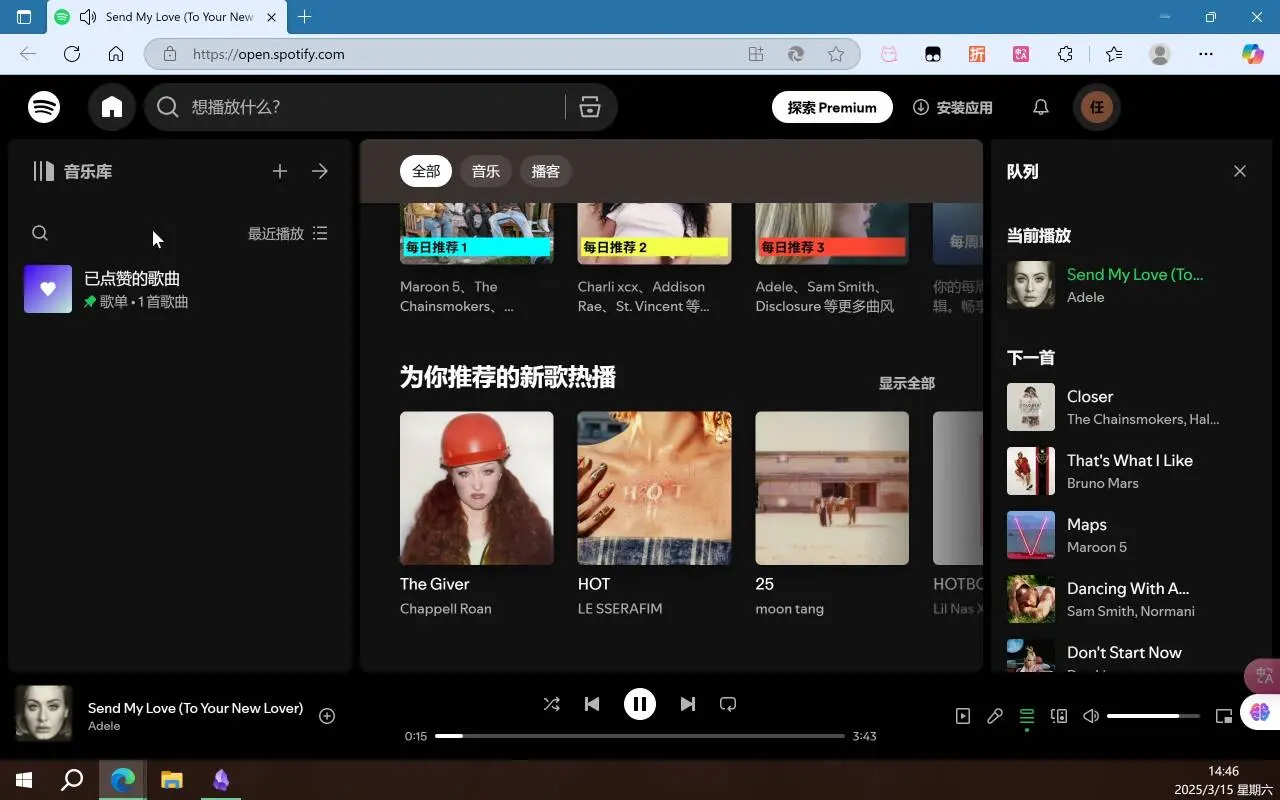Open Windows taskbar search
Image resolution: width=1280 pixels, height=800 pixels.
point(72,780)
